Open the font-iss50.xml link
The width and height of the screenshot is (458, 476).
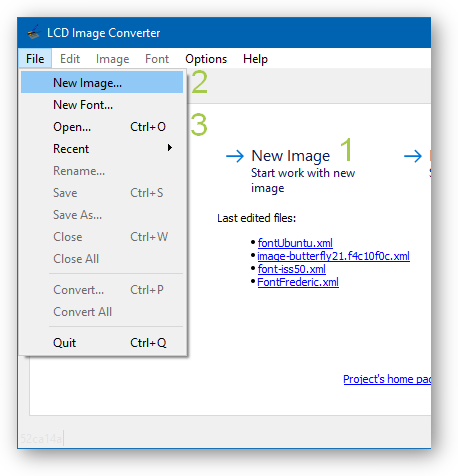point(292,269)
